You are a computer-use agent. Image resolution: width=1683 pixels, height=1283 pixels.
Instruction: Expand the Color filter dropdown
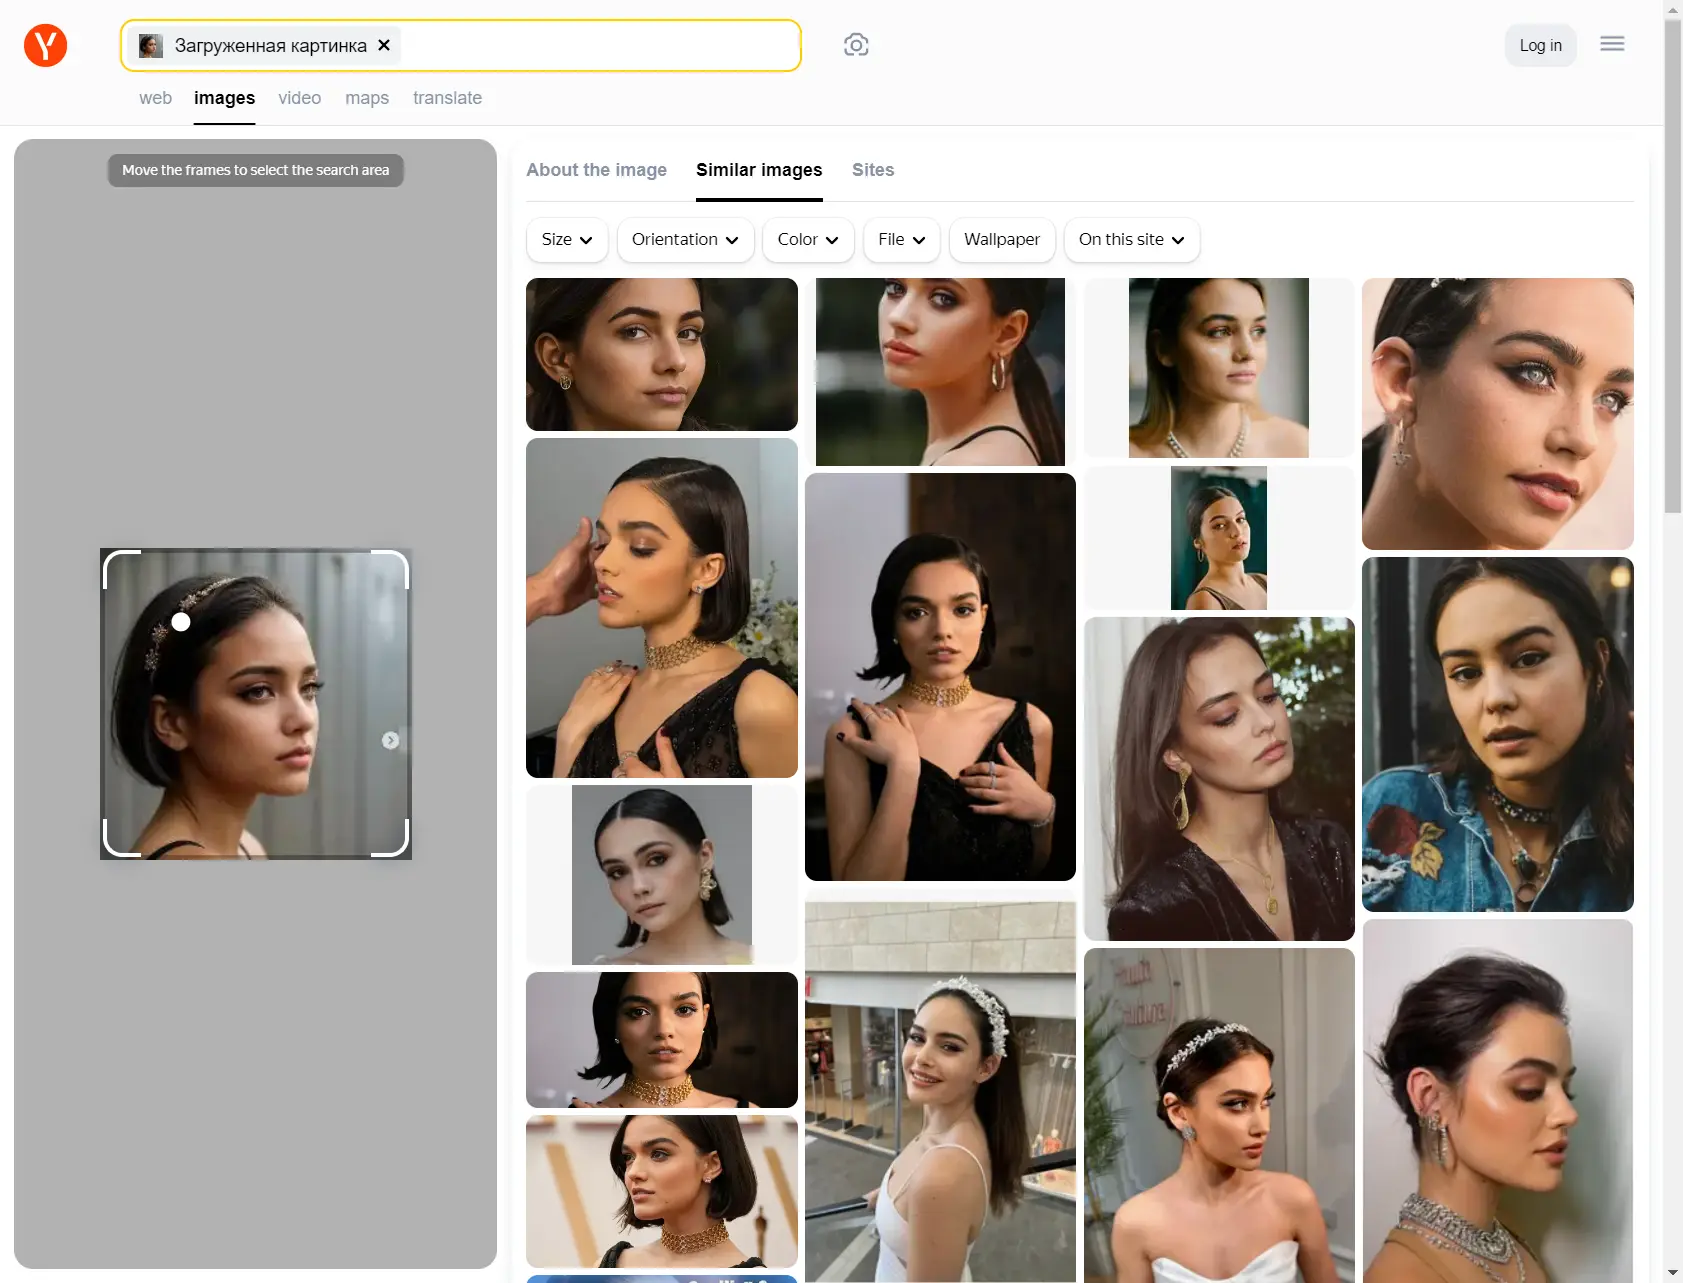tap(807, 240)
